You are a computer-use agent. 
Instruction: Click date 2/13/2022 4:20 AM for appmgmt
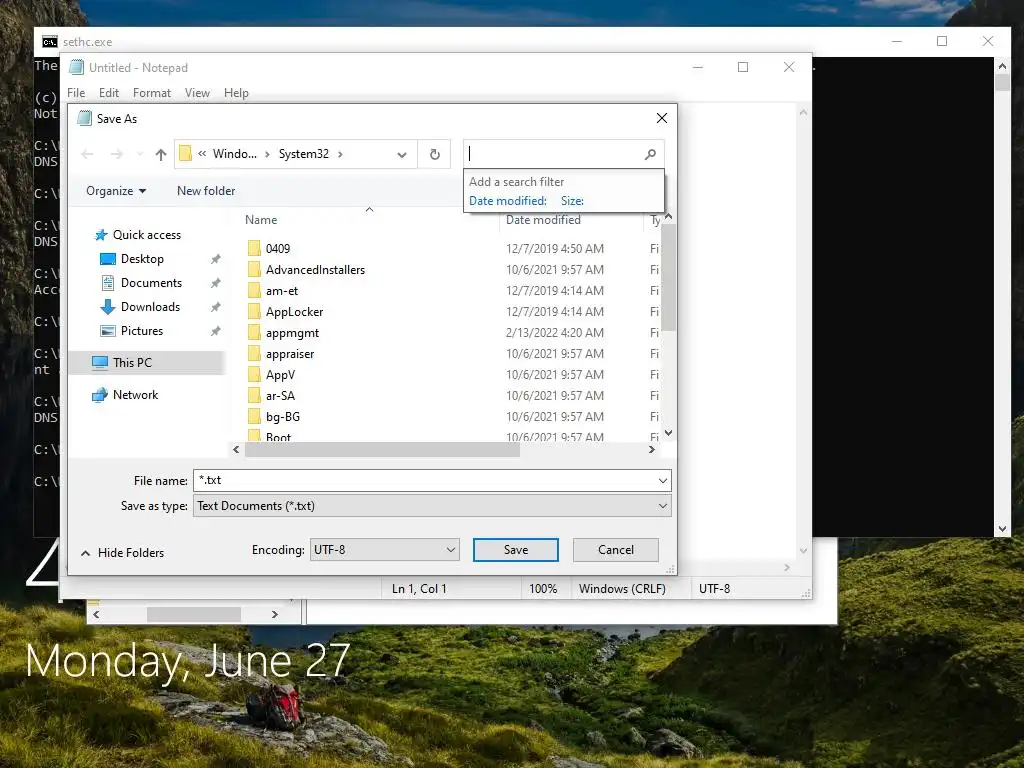coord(554,333)
